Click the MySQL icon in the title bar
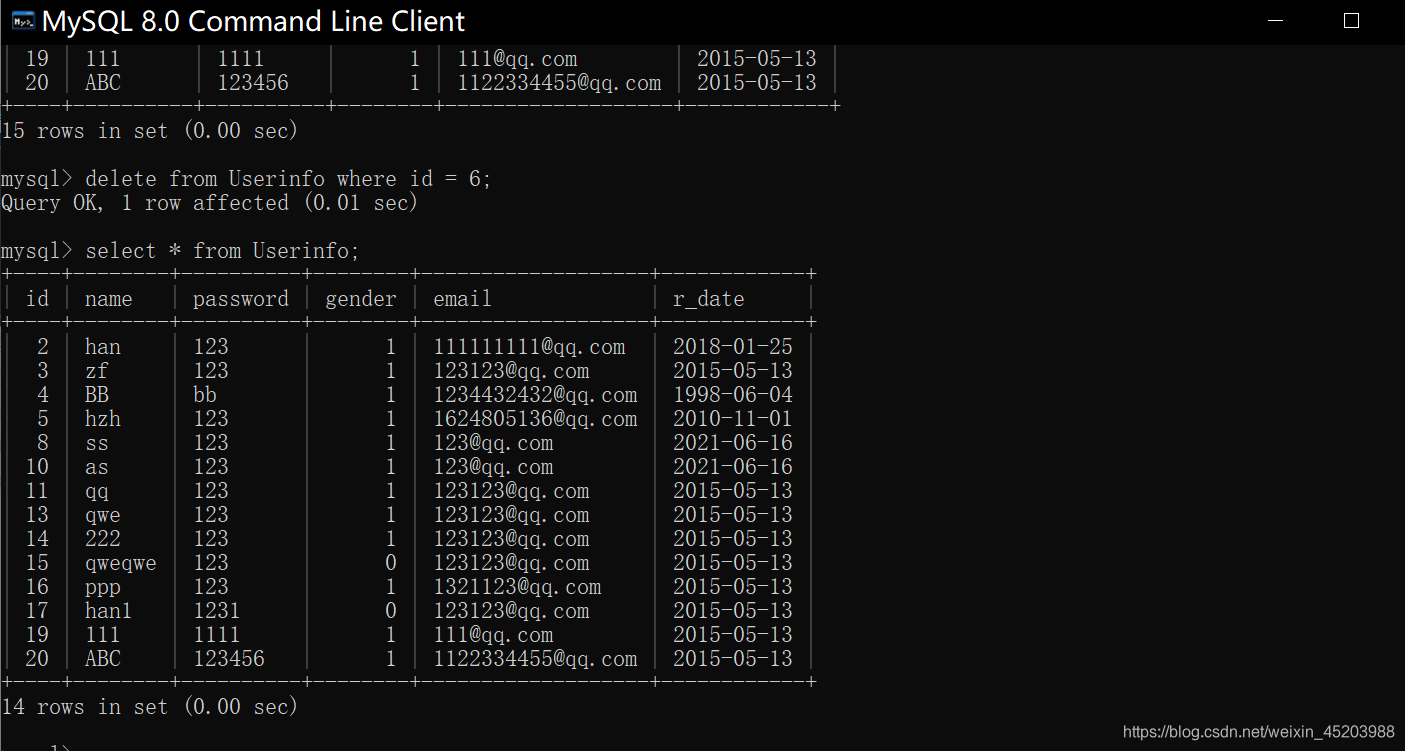Screen dimensions: 1405x751 [x=22, y=21]
